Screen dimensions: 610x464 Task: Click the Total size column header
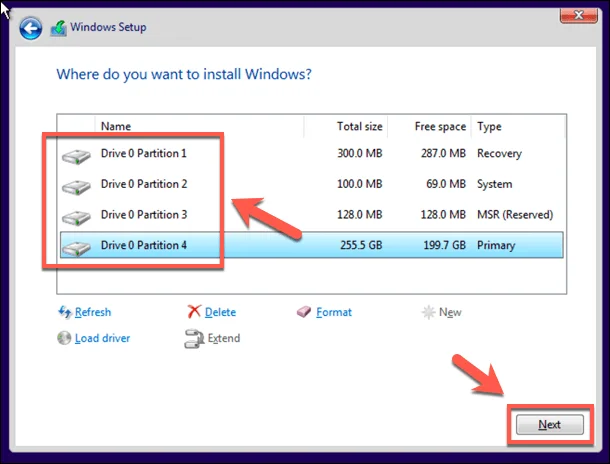358,127
